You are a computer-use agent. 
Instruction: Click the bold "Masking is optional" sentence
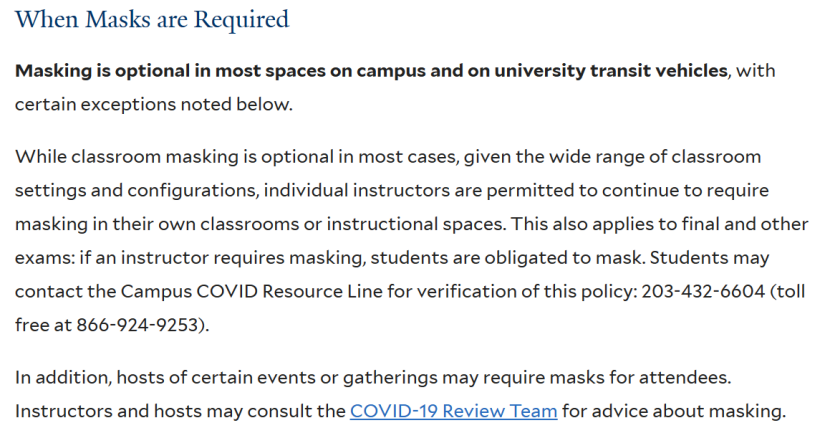(x=371, y=71)
